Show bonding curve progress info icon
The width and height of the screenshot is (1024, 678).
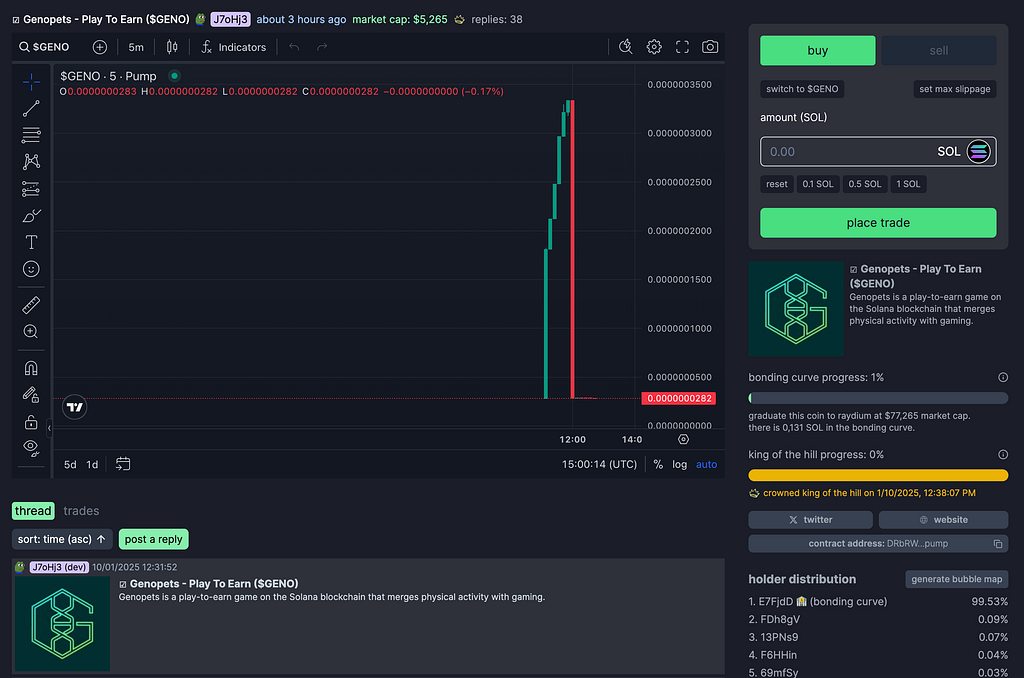pyautogui.click(x=1002, y=378)
